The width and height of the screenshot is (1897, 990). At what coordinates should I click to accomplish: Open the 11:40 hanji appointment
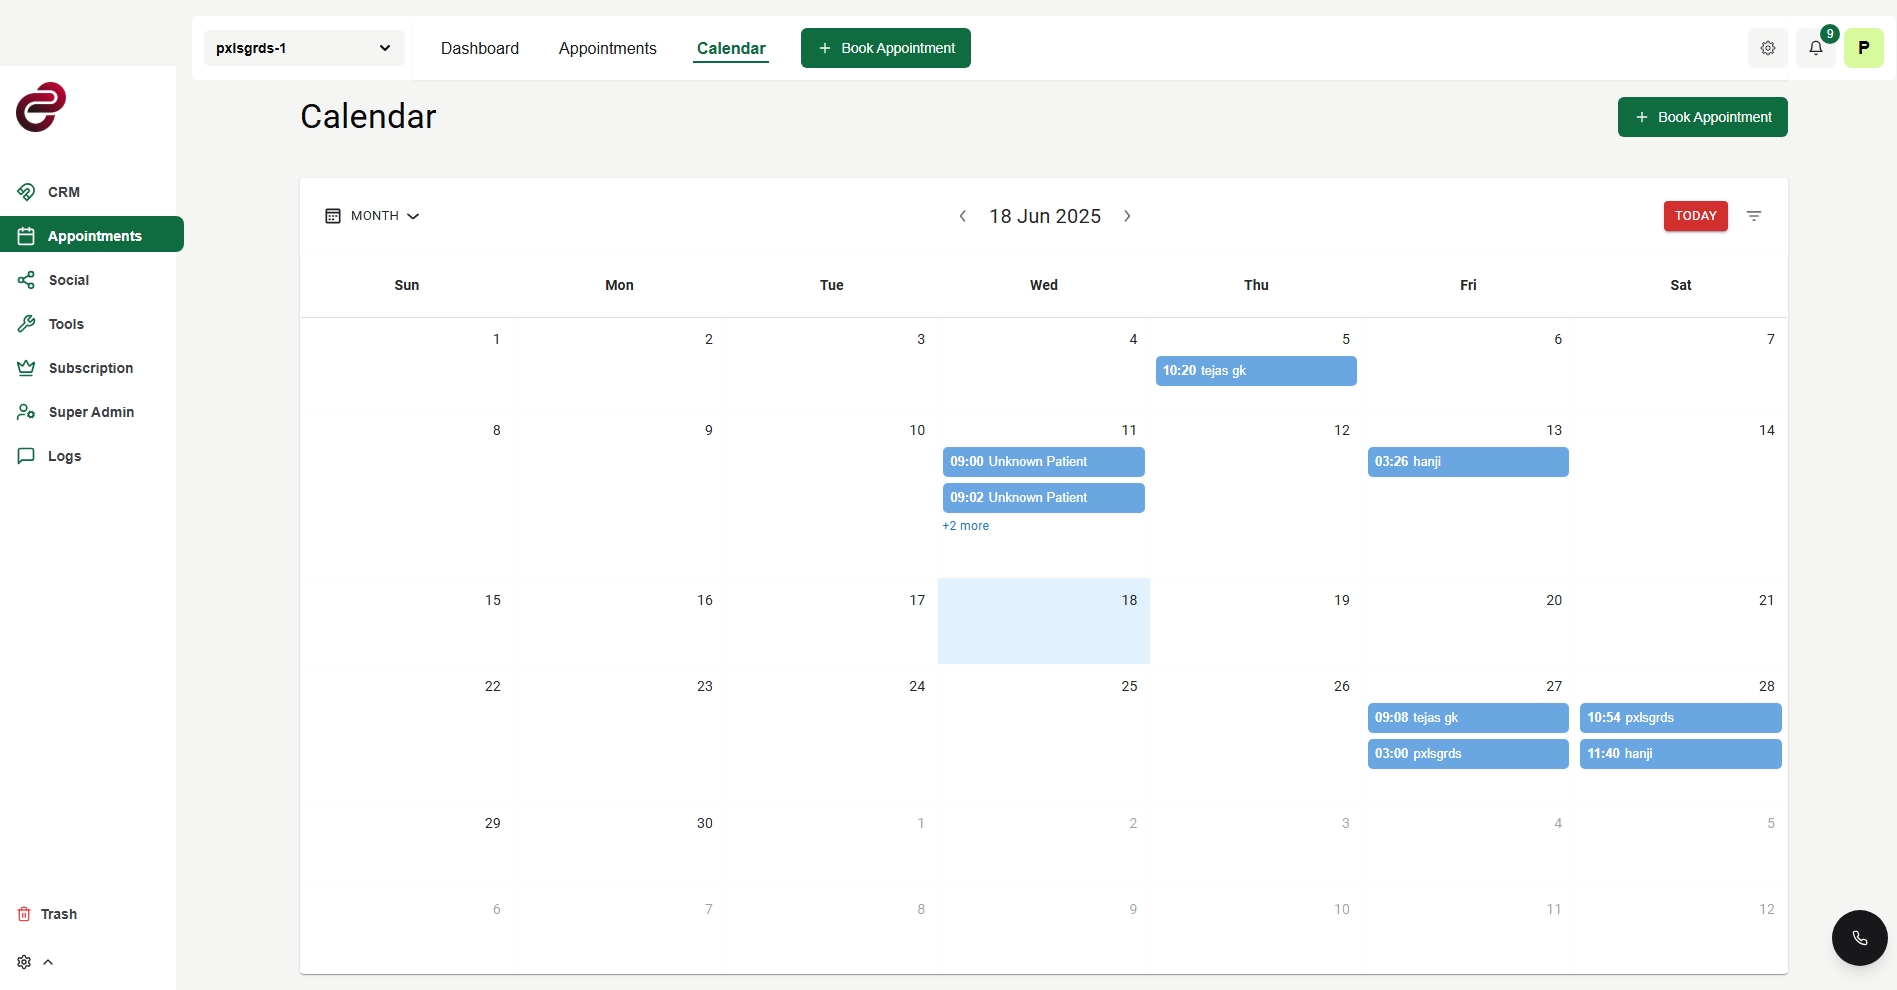point(1681,754)
